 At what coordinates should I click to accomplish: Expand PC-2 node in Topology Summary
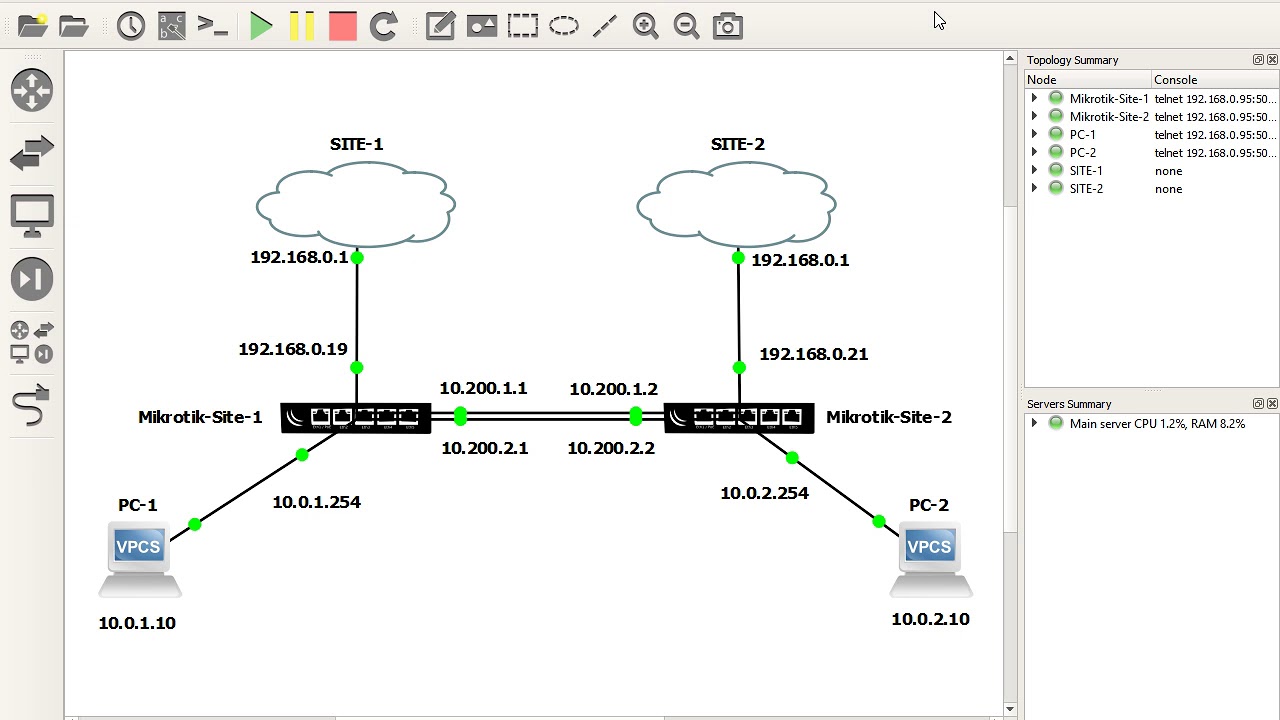click(x=1035, y=153)
